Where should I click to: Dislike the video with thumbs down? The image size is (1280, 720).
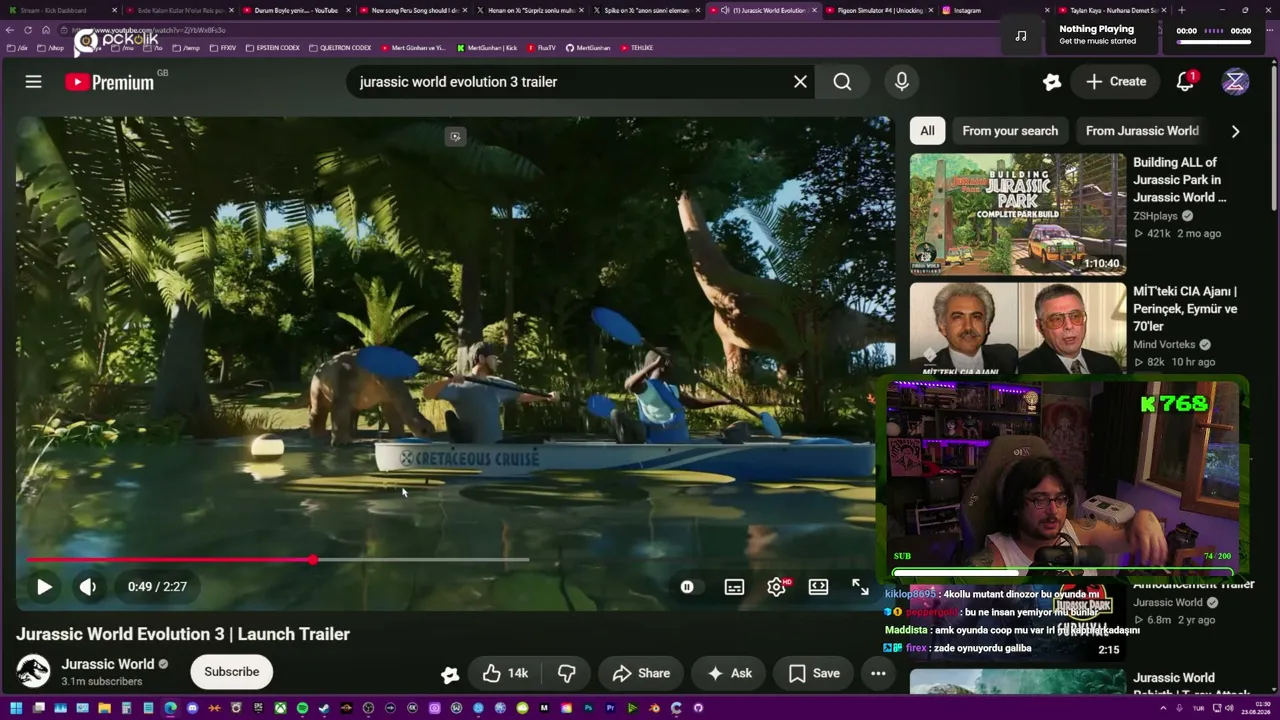coord(567,673)
